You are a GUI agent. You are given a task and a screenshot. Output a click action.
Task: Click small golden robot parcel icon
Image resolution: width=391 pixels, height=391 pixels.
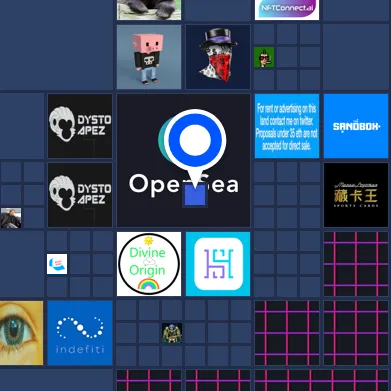point(172,333)
